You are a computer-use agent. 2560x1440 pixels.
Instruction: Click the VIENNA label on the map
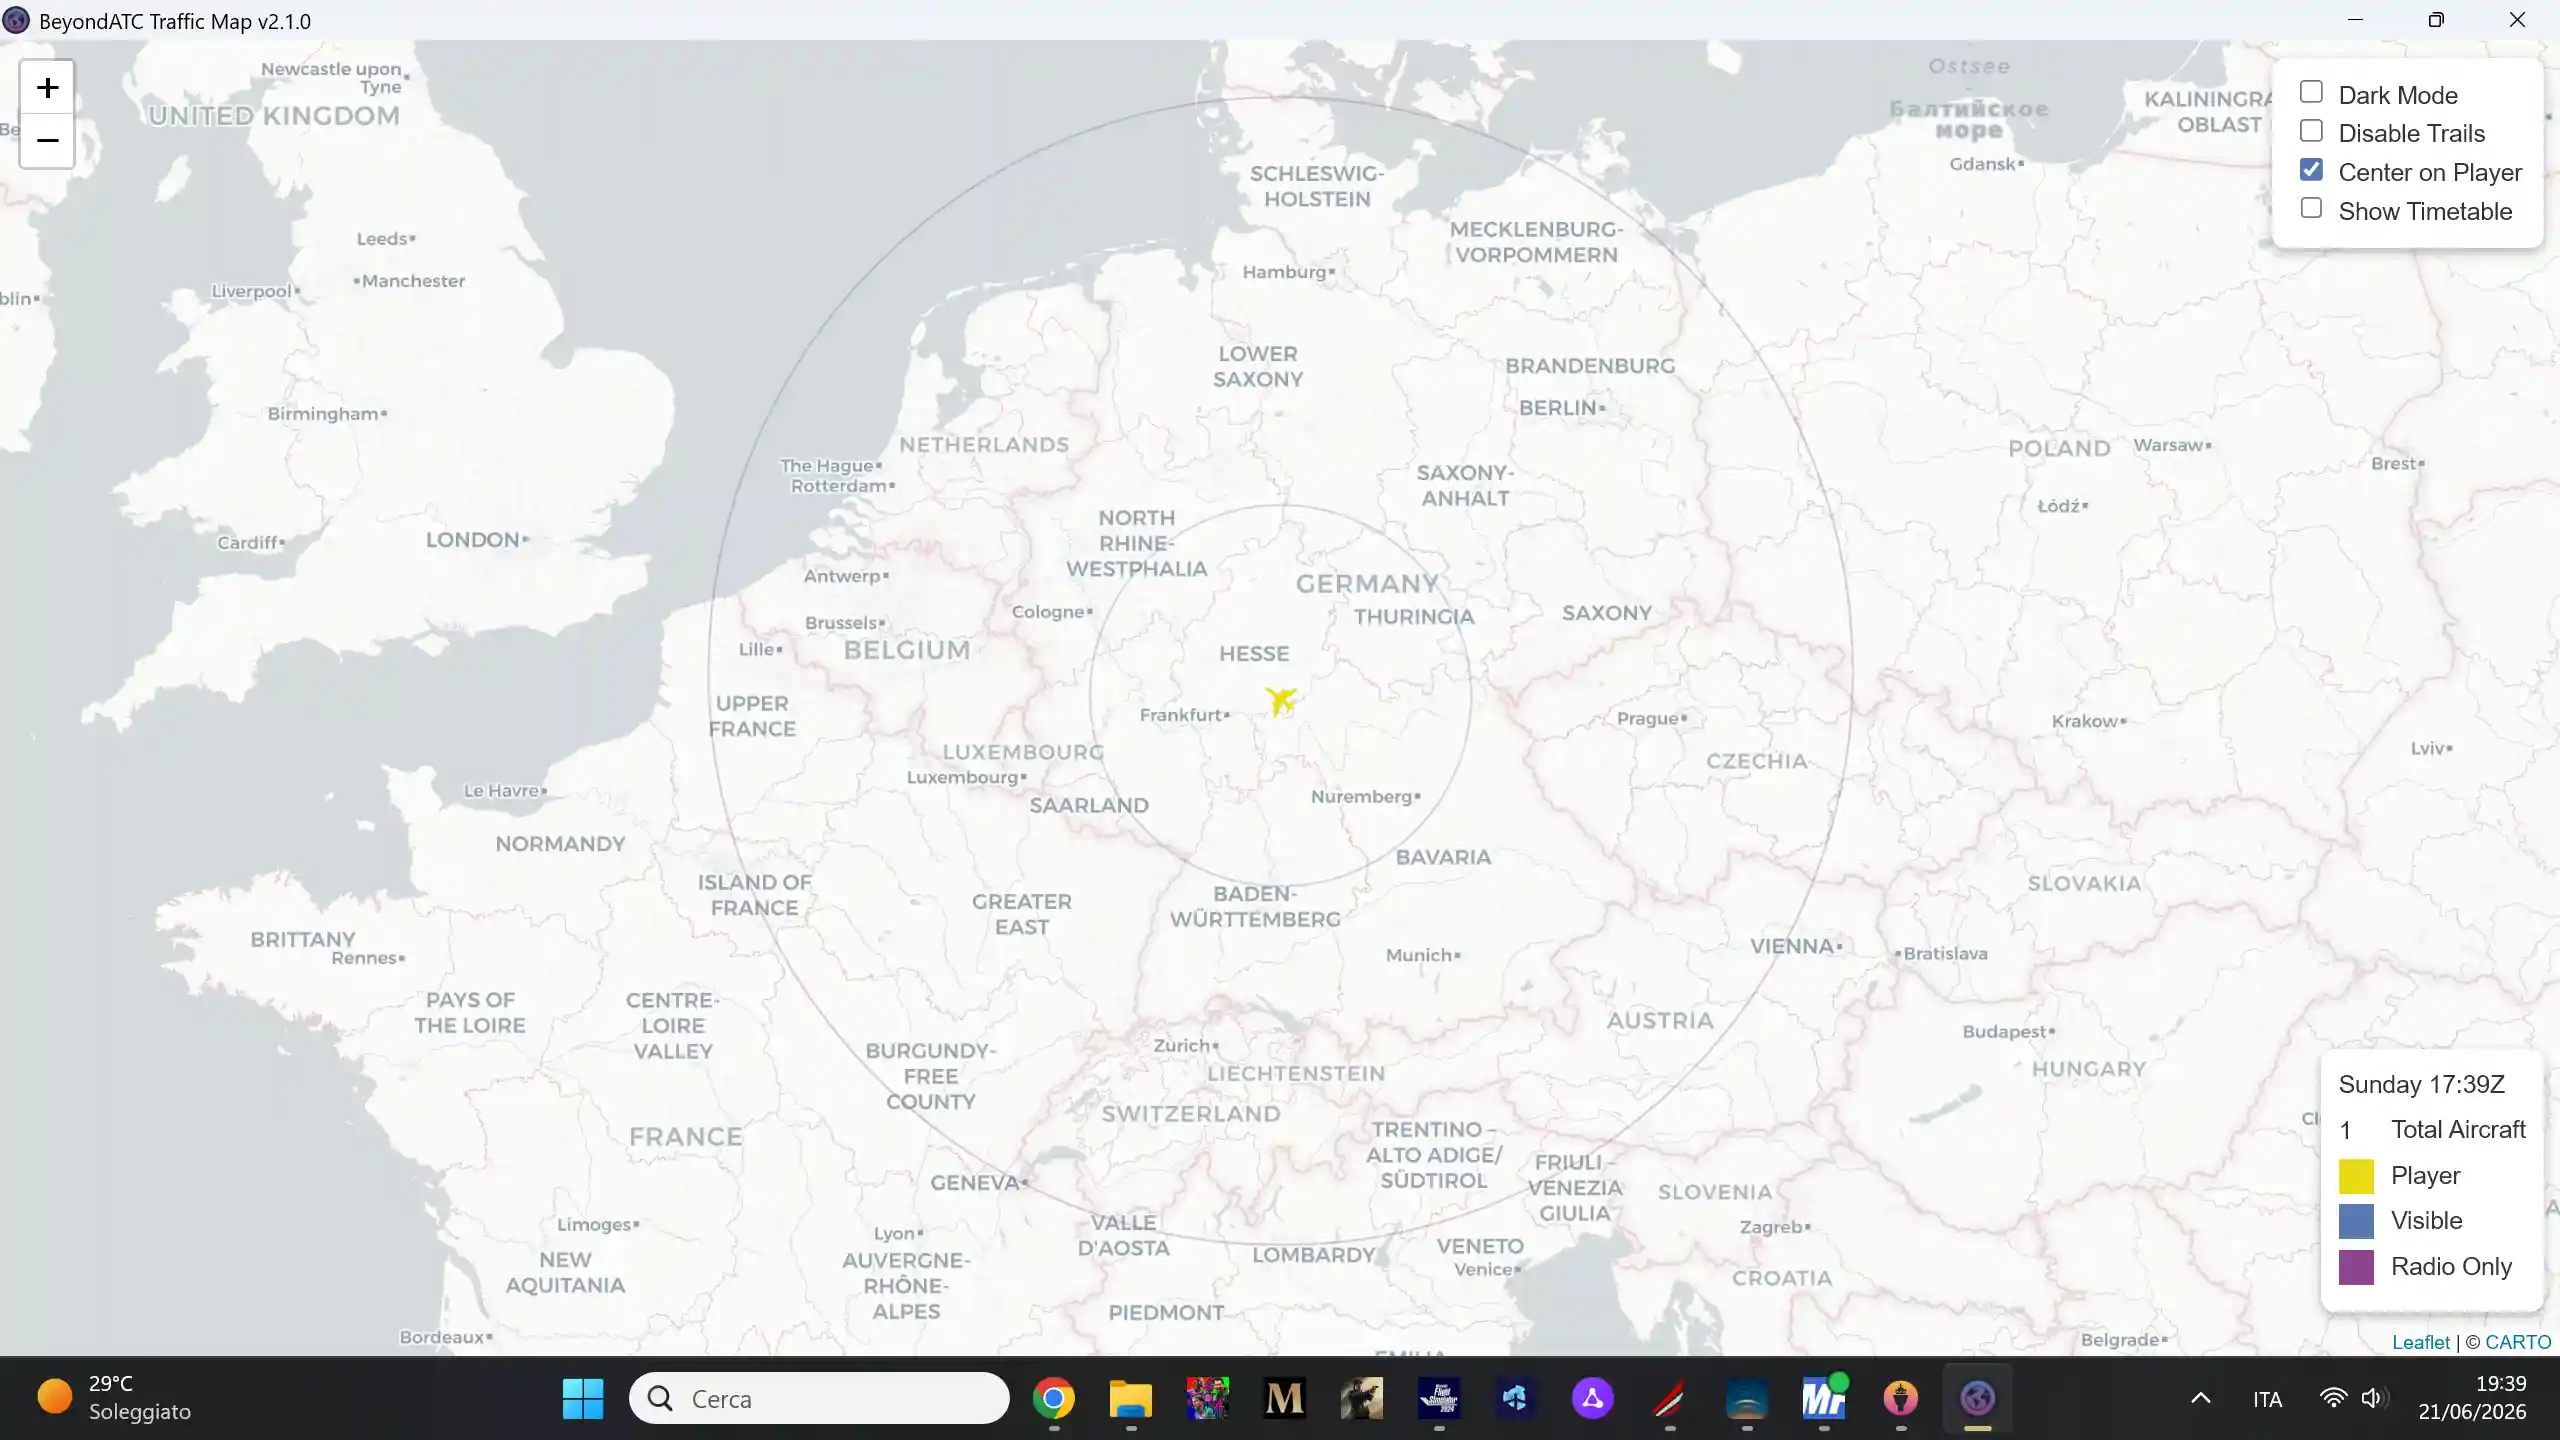(x=1792, y=946)
